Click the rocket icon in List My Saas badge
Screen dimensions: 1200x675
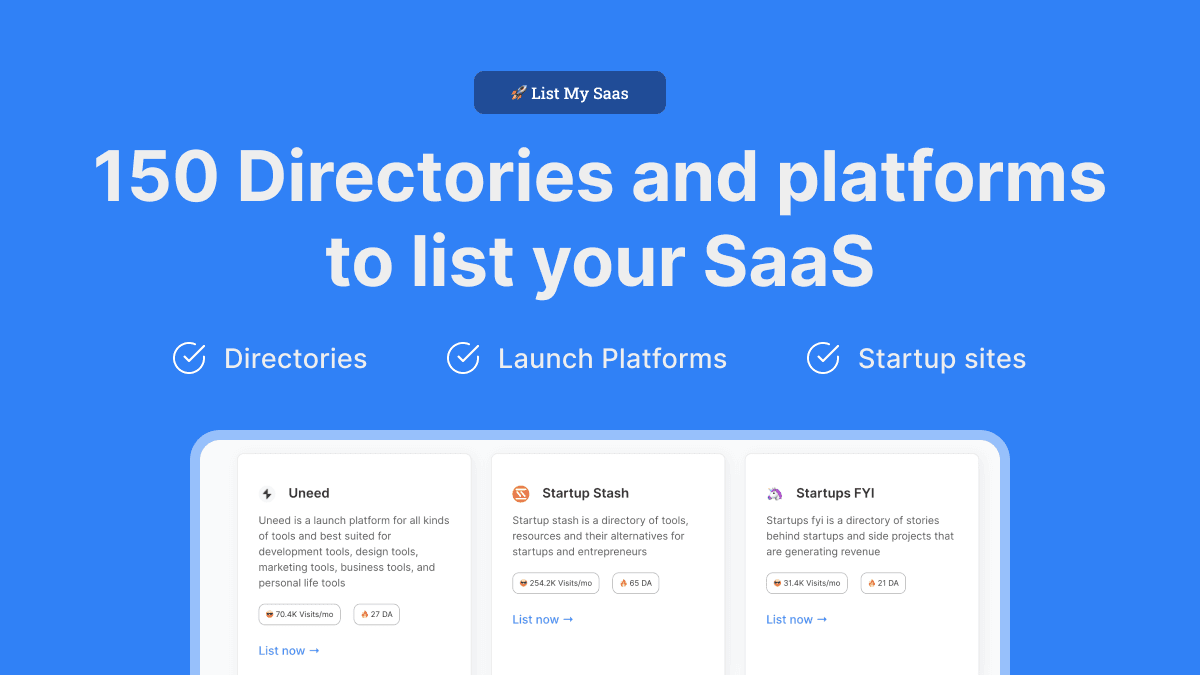pos(519,93)
